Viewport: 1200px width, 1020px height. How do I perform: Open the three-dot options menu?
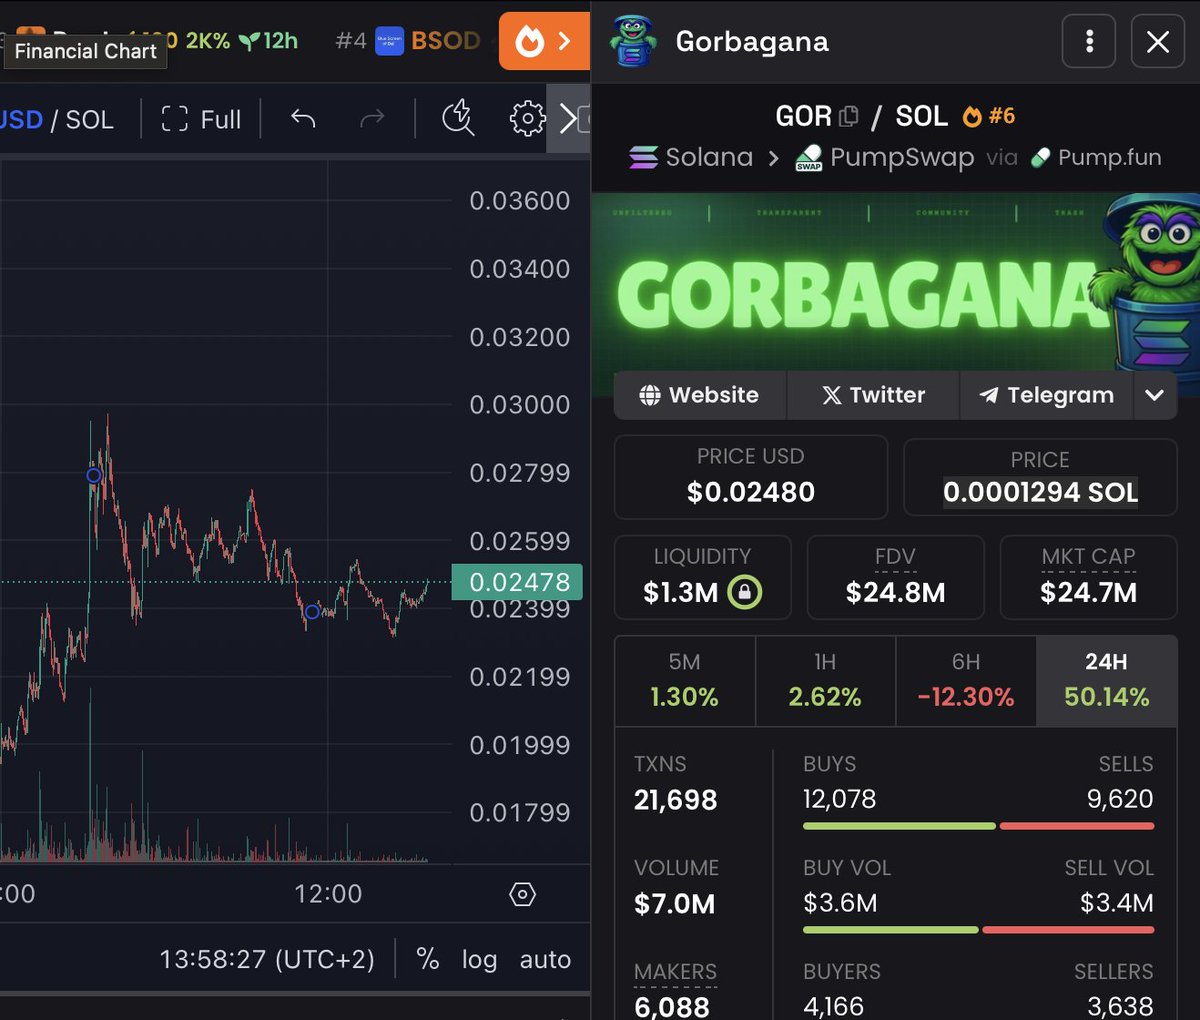click(x=1089, y=41)
